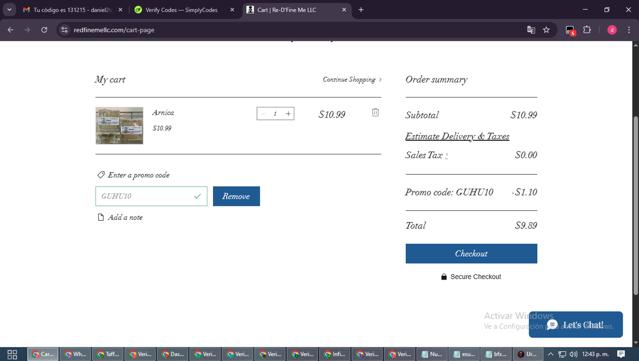Open Windows notification center icon

[x=621, y=354]
